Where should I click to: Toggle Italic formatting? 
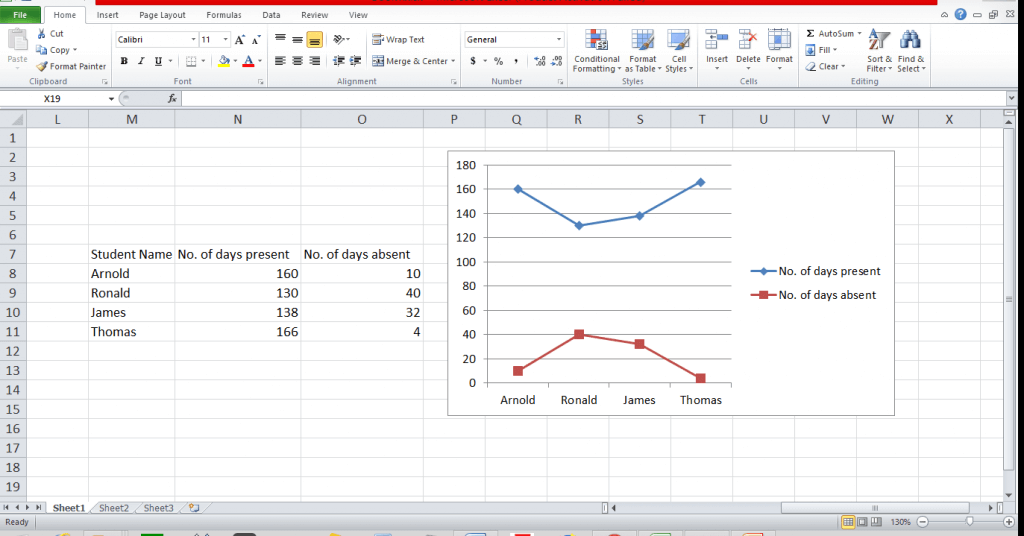click(141, 61)
